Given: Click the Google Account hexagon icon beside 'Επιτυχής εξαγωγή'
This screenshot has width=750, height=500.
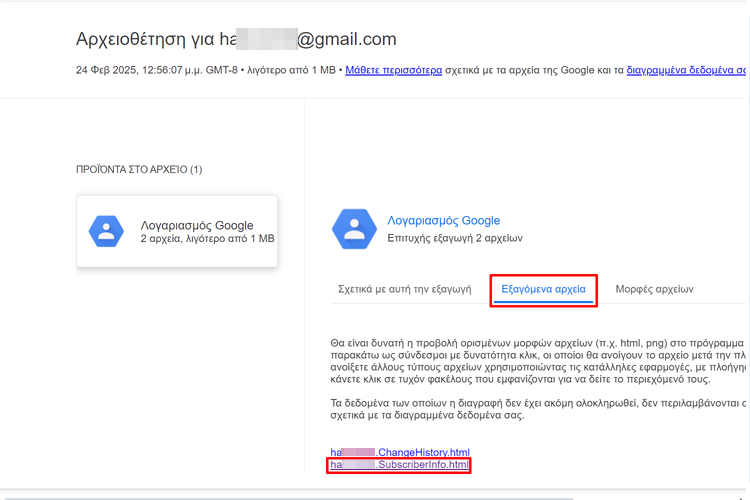Looking at the screenshot, I should tap(354, 229).
